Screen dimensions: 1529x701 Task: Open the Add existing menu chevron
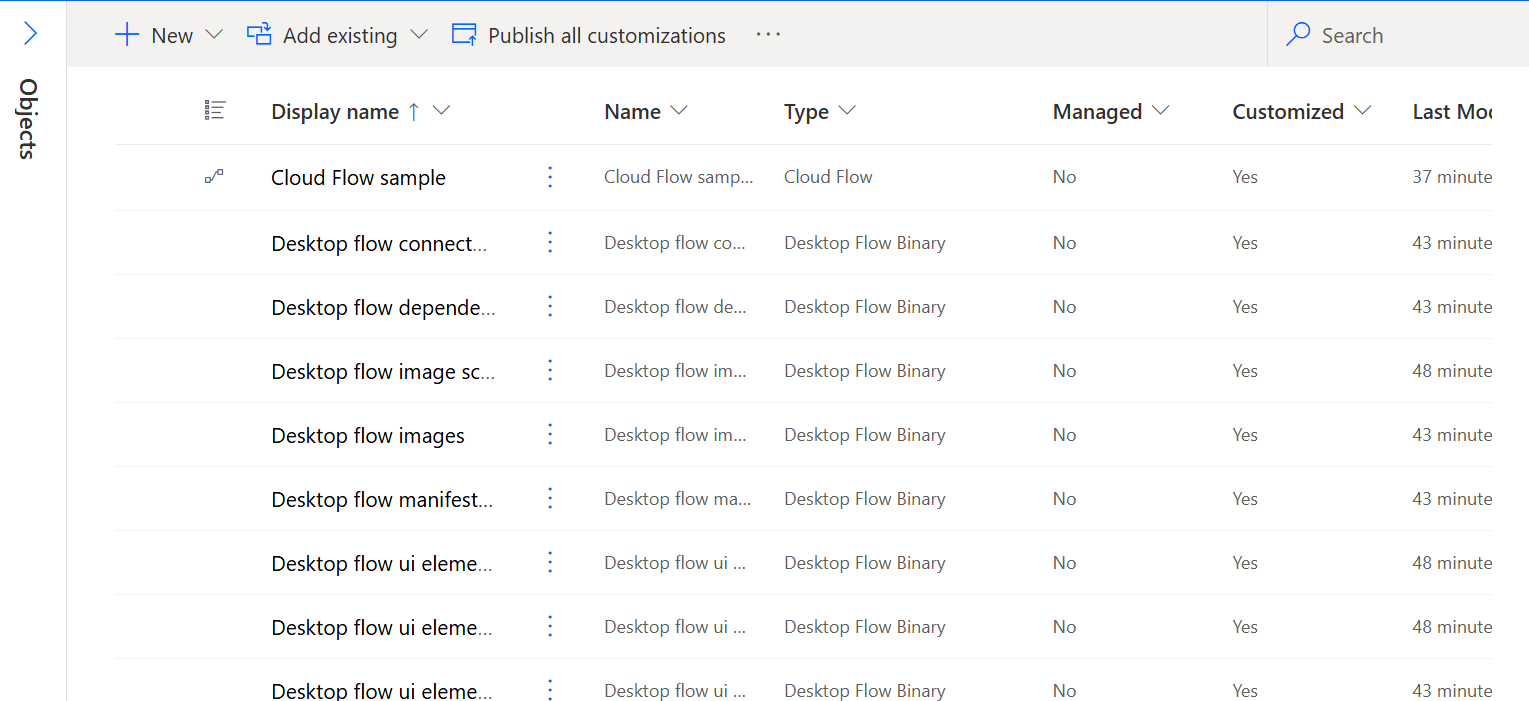417,35
